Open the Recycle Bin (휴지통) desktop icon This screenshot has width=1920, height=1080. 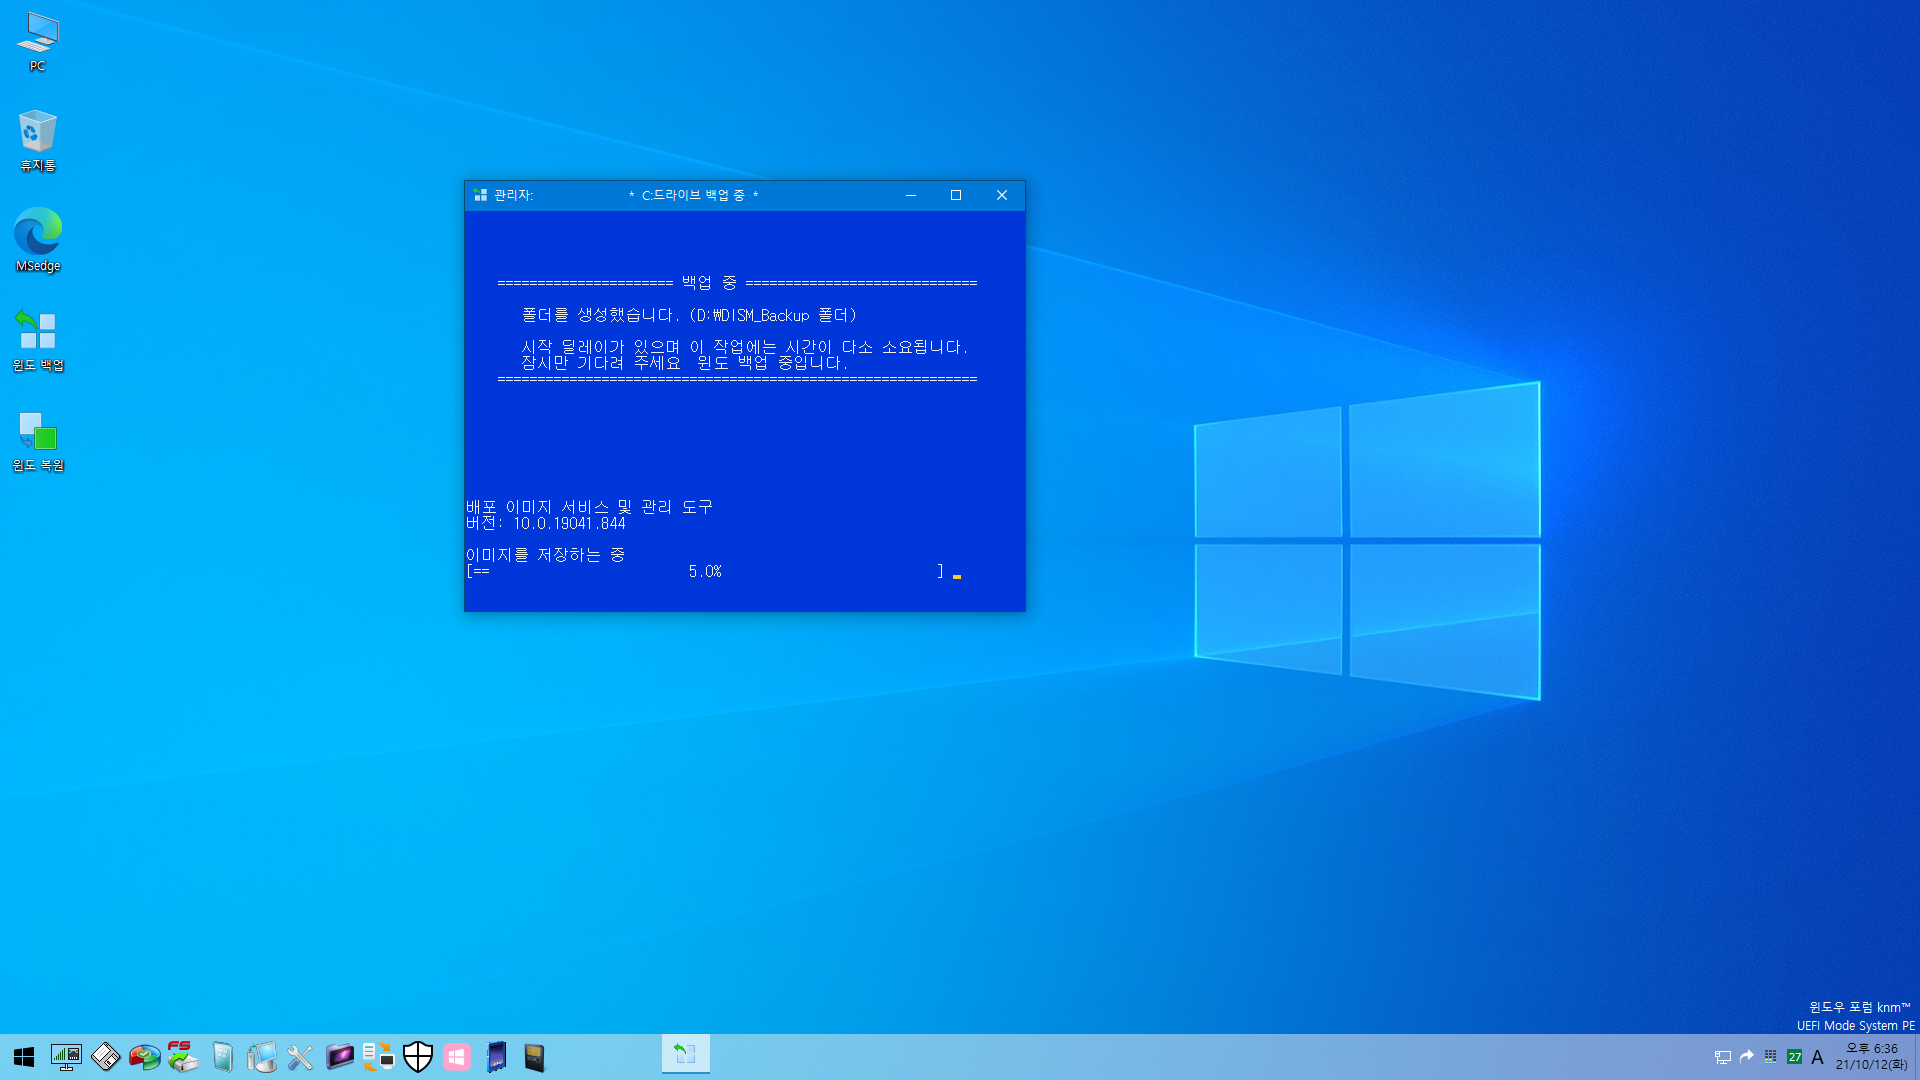point(37,141)
